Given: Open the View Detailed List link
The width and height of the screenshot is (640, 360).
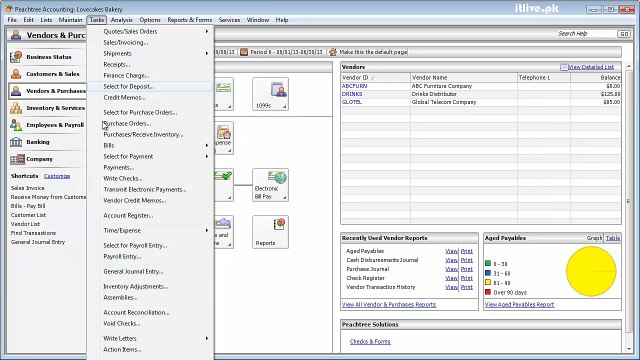Looking at the screenshot, I should [591, 67].
